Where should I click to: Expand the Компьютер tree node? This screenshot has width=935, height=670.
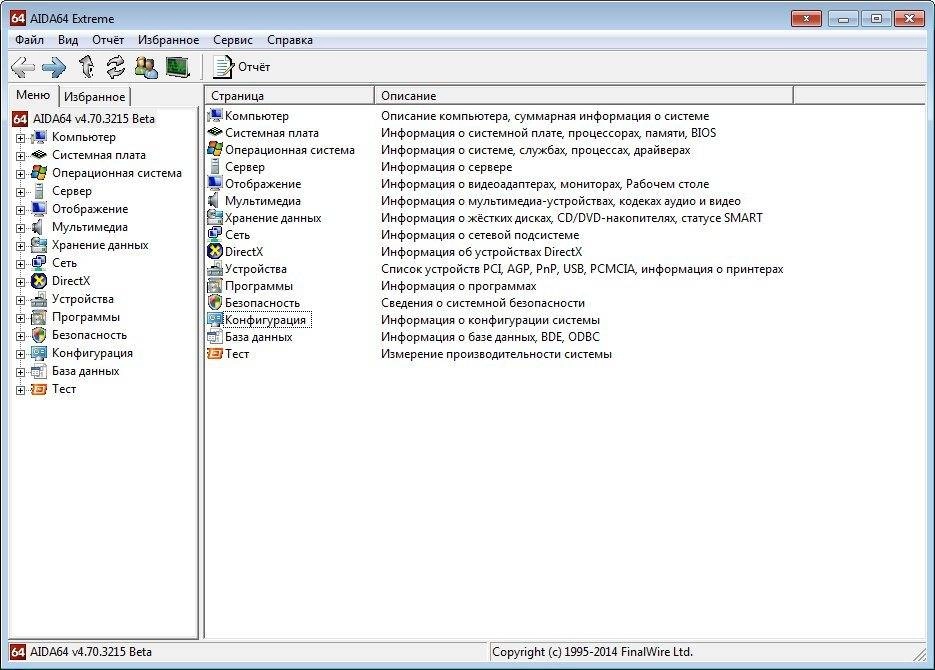(x=20, y=138)
